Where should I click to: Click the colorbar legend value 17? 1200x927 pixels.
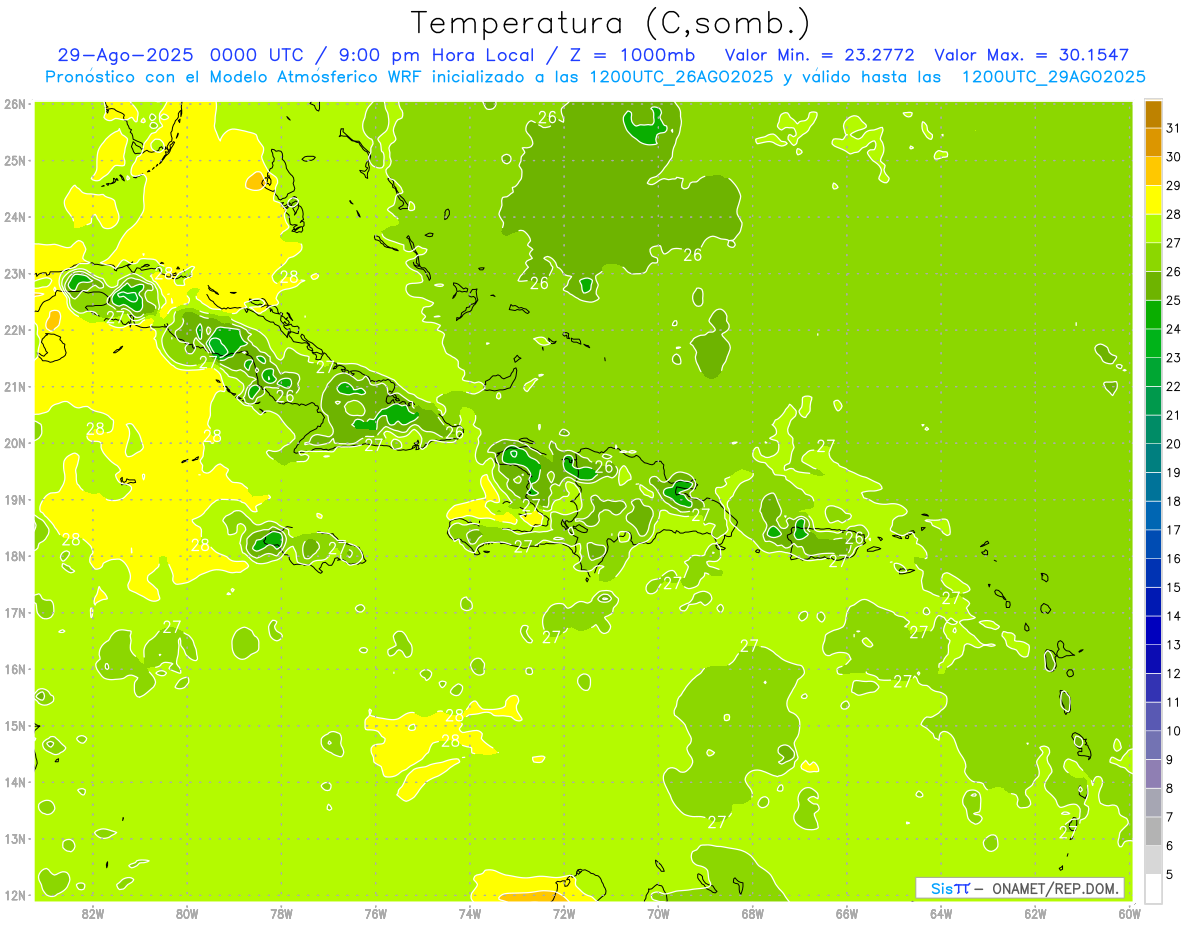pyautogui.click(x=1173, y=530)
